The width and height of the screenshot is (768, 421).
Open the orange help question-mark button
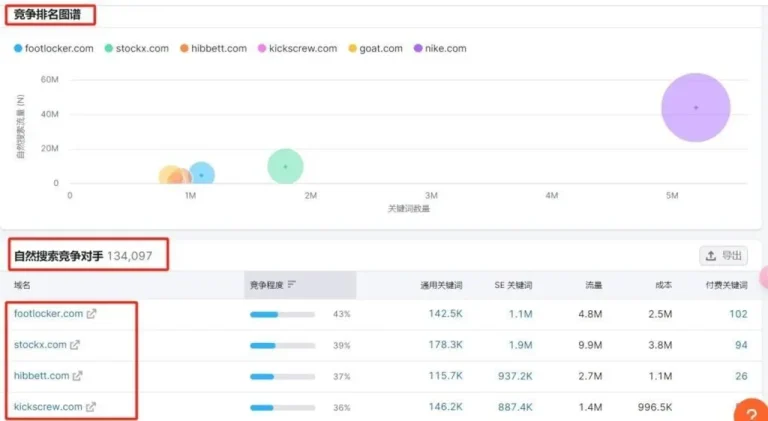click(x=751, y=413)
